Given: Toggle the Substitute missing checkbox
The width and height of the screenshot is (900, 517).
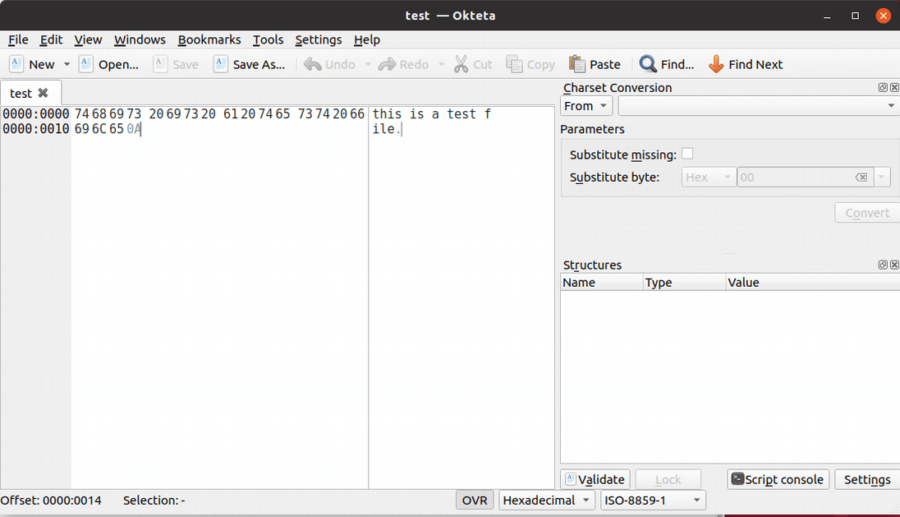Looking at the screenshot, I should point(687,154).
